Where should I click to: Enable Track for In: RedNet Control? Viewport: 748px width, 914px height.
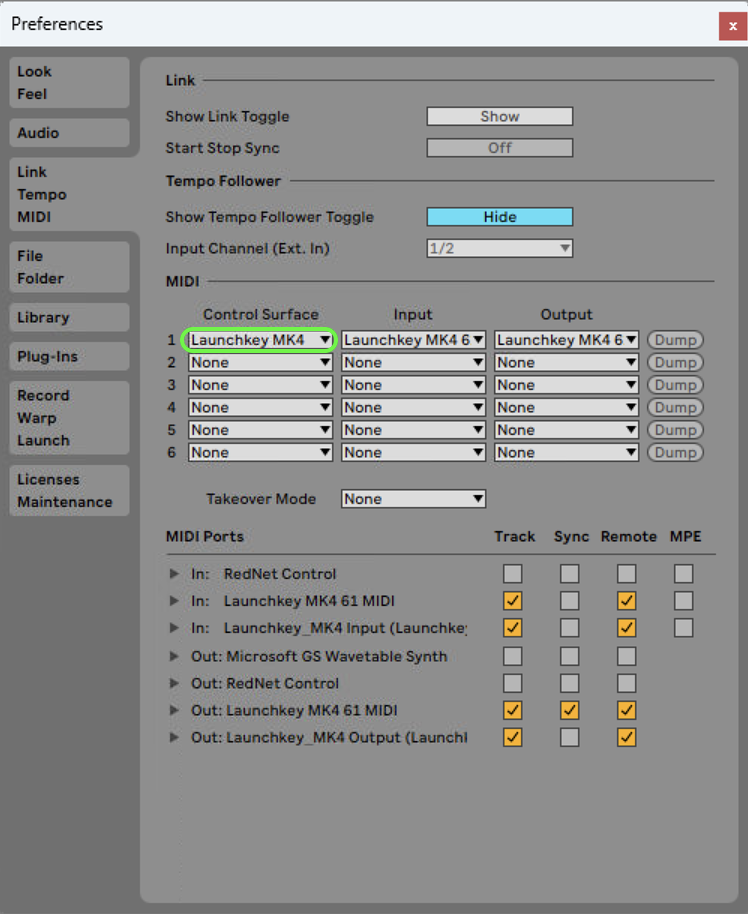click(x=512, y=574)
